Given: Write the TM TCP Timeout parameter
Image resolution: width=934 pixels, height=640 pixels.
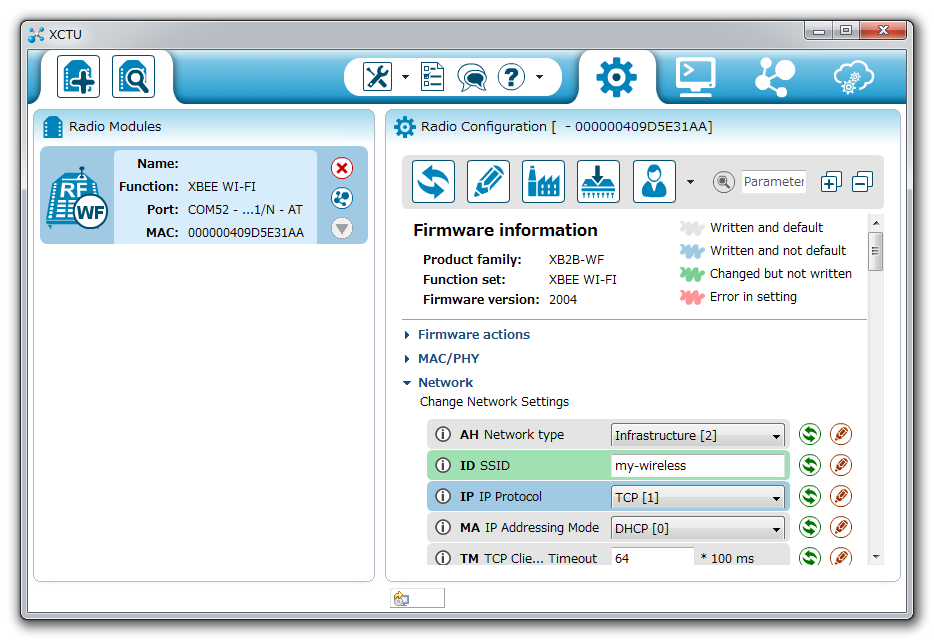Looking at the screenshot, I should (841, 557).
